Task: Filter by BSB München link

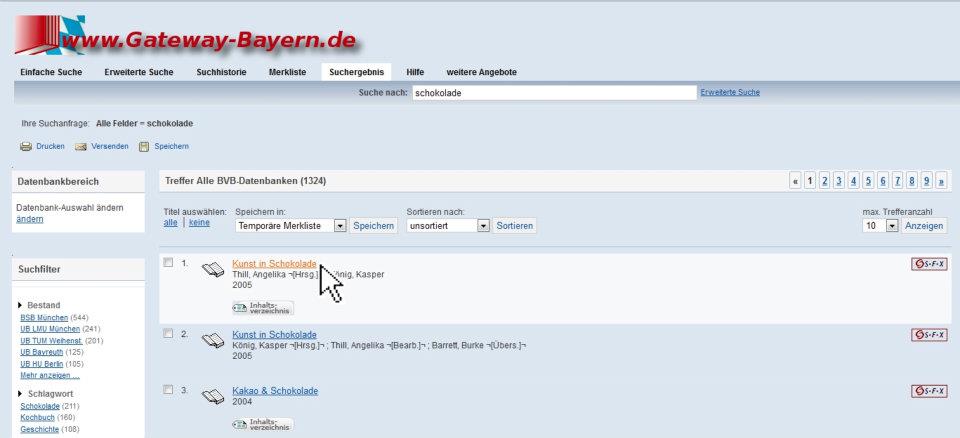Action: tap(44, 317)
